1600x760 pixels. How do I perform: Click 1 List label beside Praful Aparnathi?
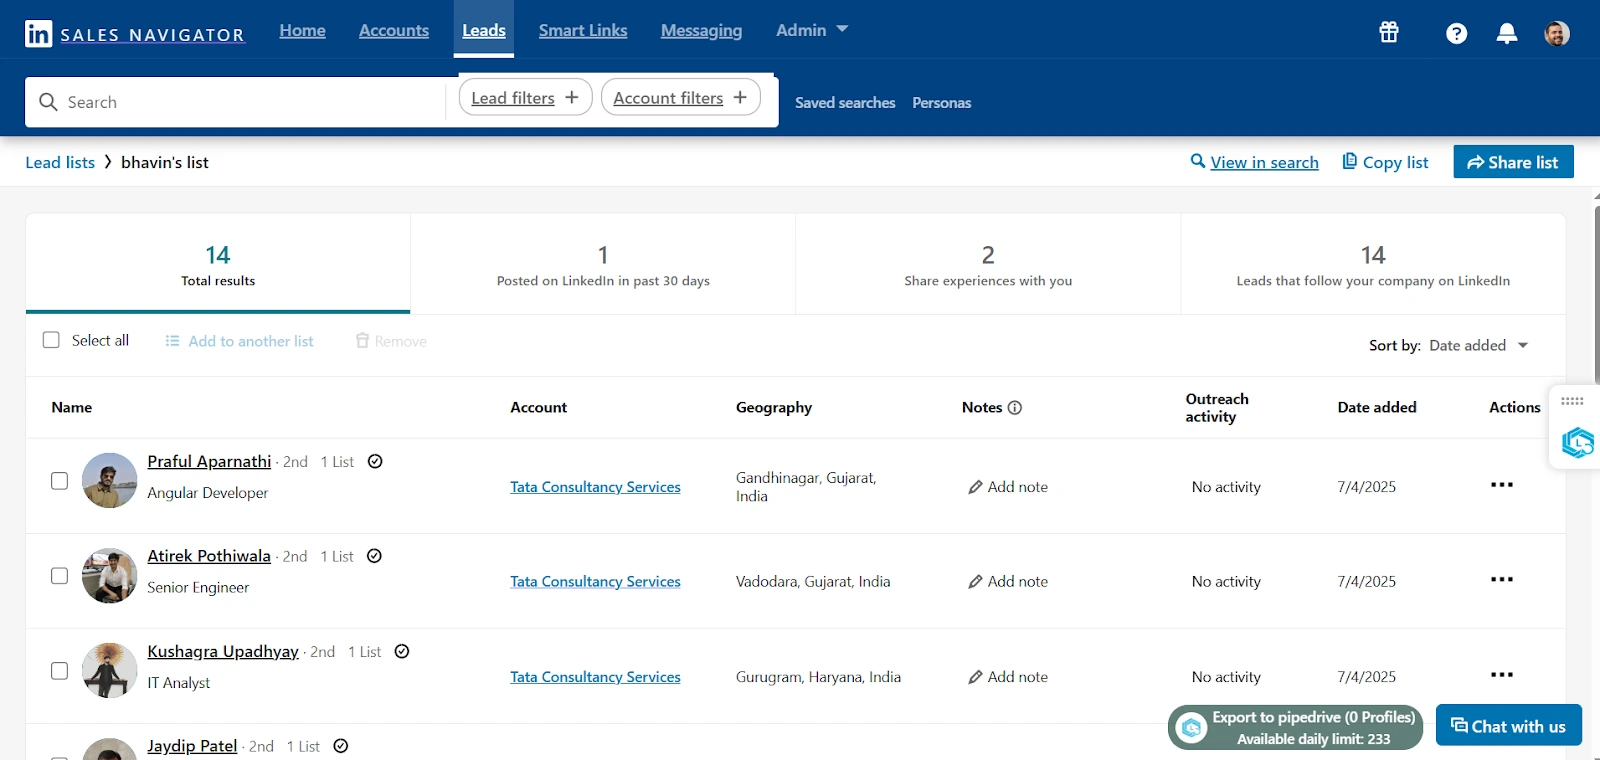click(x=337, y=461)
